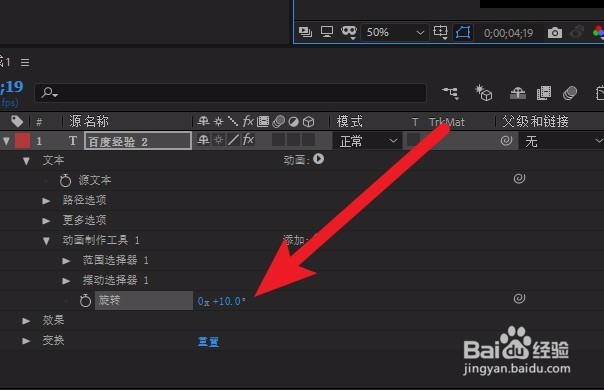Viewport: 604px width, 390px height.
Task: Toggle the 源文本 stopwatch
Action: point(65,180)
